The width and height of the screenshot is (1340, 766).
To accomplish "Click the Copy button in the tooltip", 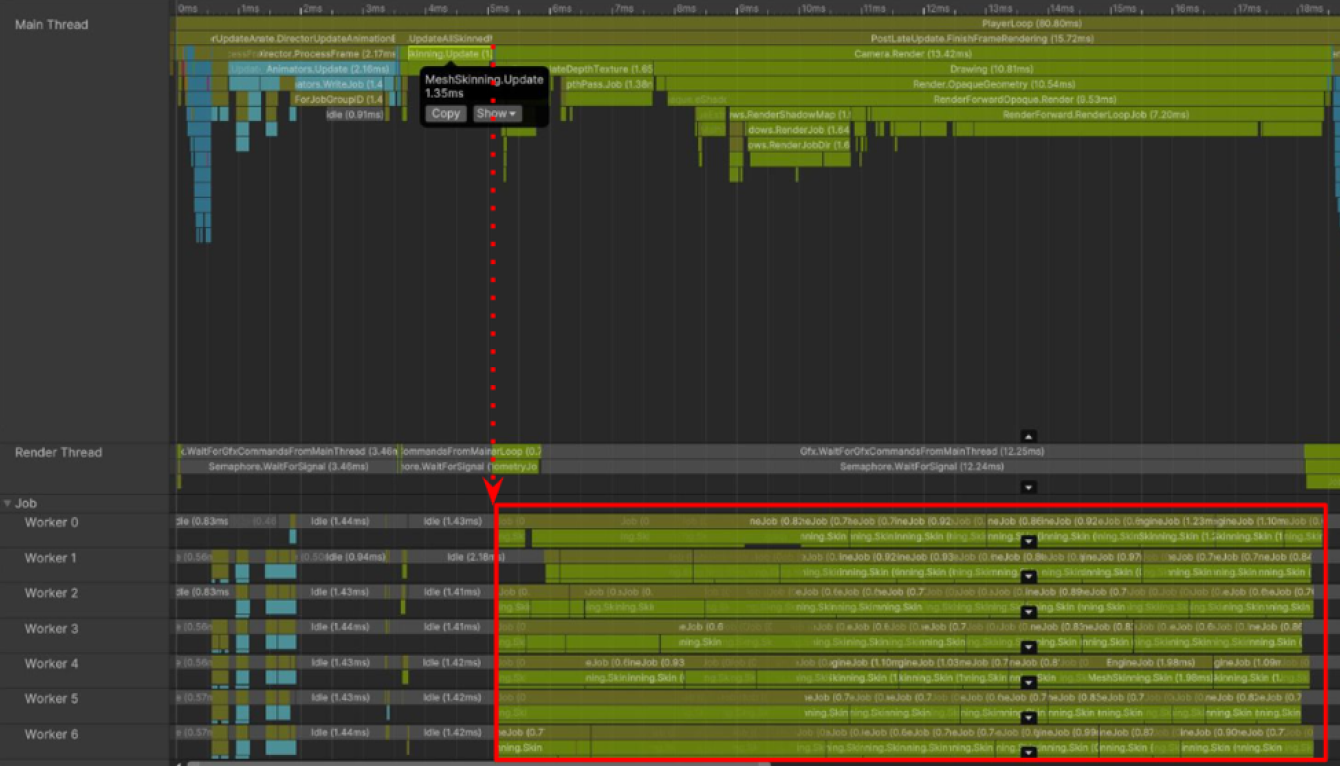I will tap(445, 114).
